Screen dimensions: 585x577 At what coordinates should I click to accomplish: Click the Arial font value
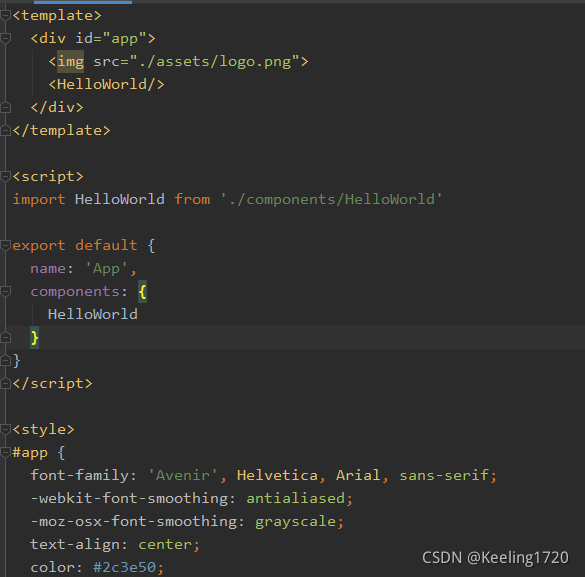pos(358,475)
